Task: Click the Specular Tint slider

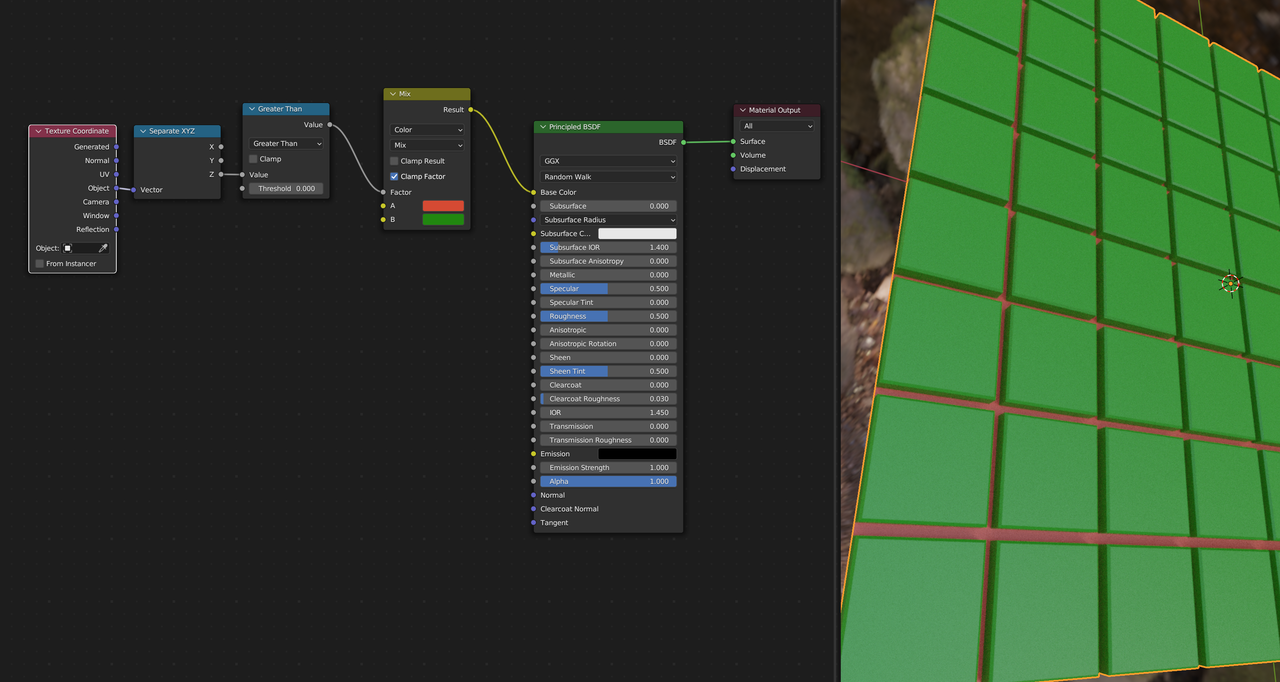Action: 608,302
